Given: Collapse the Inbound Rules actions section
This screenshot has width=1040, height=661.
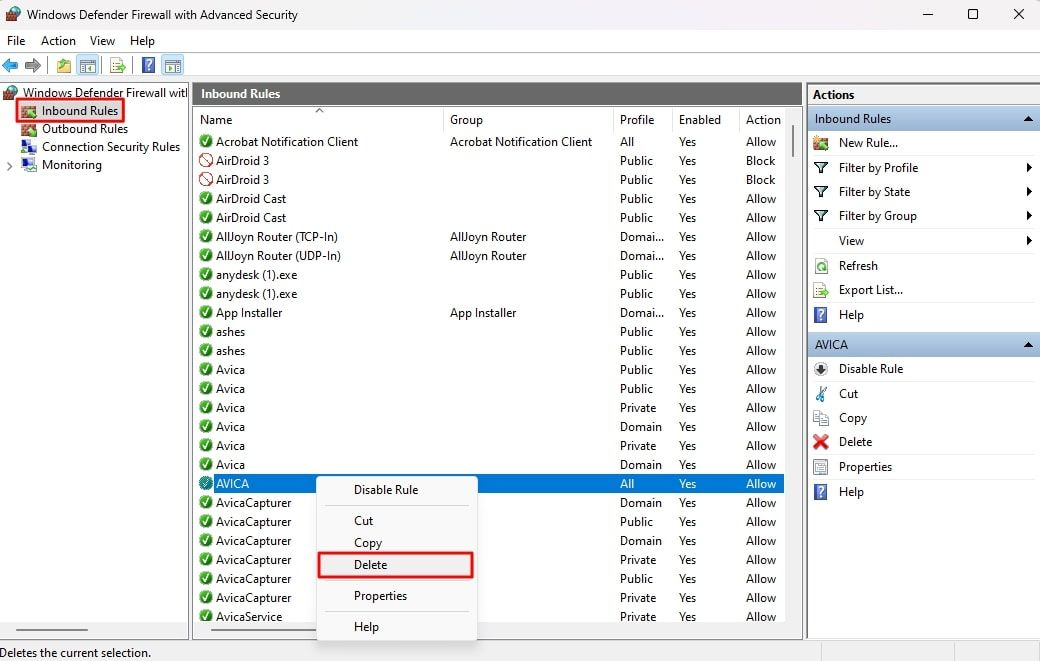Looking at the screenshot, I should tap(1028, 119).
